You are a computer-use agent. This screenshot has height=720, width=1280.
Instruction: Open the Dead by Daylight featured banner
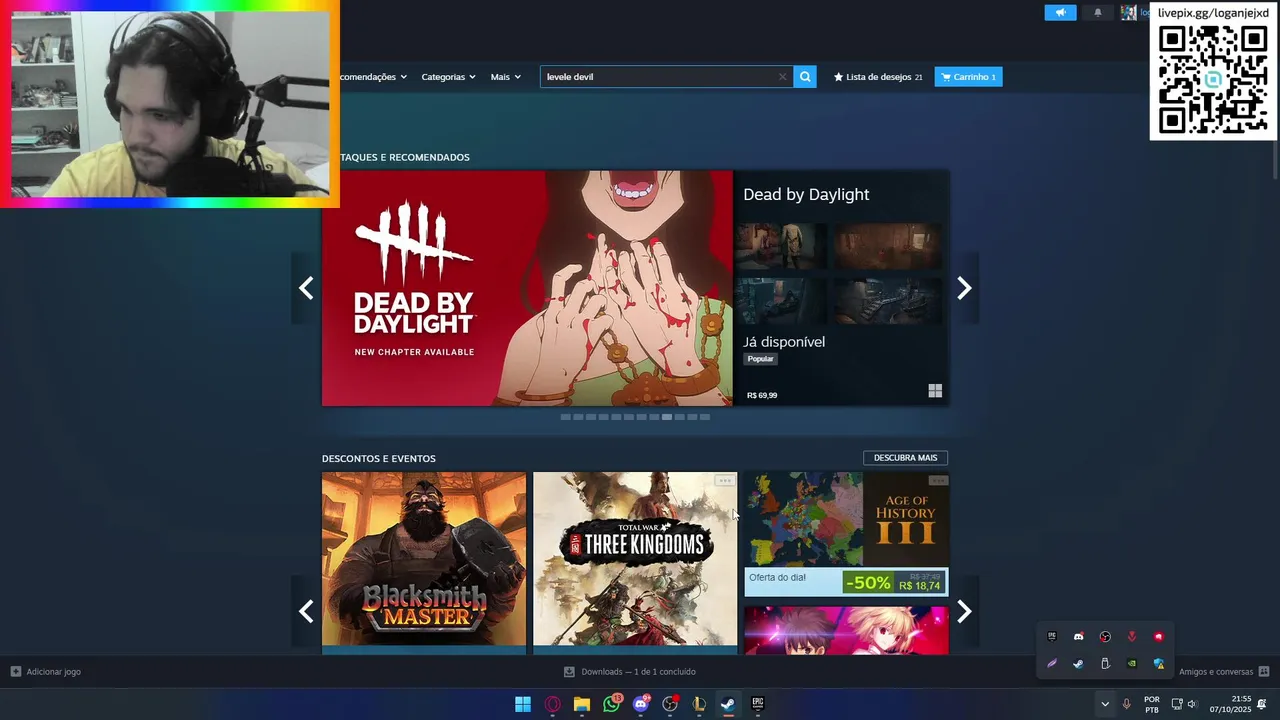pyautogui.click(x=527, y=288)
